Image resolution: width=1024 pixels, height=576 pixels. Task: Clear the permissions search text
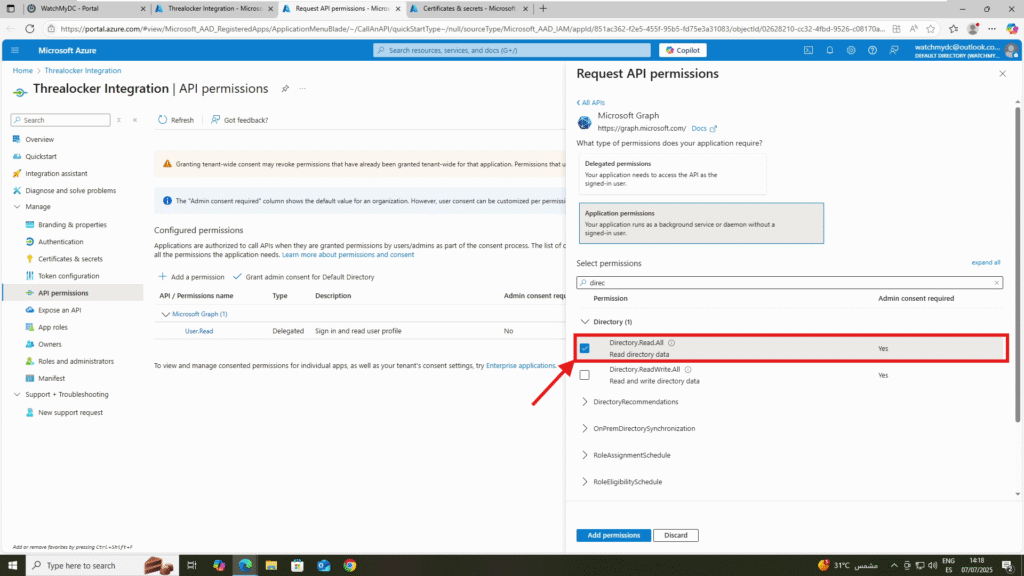pyautogui.click(x=997, y=283)
